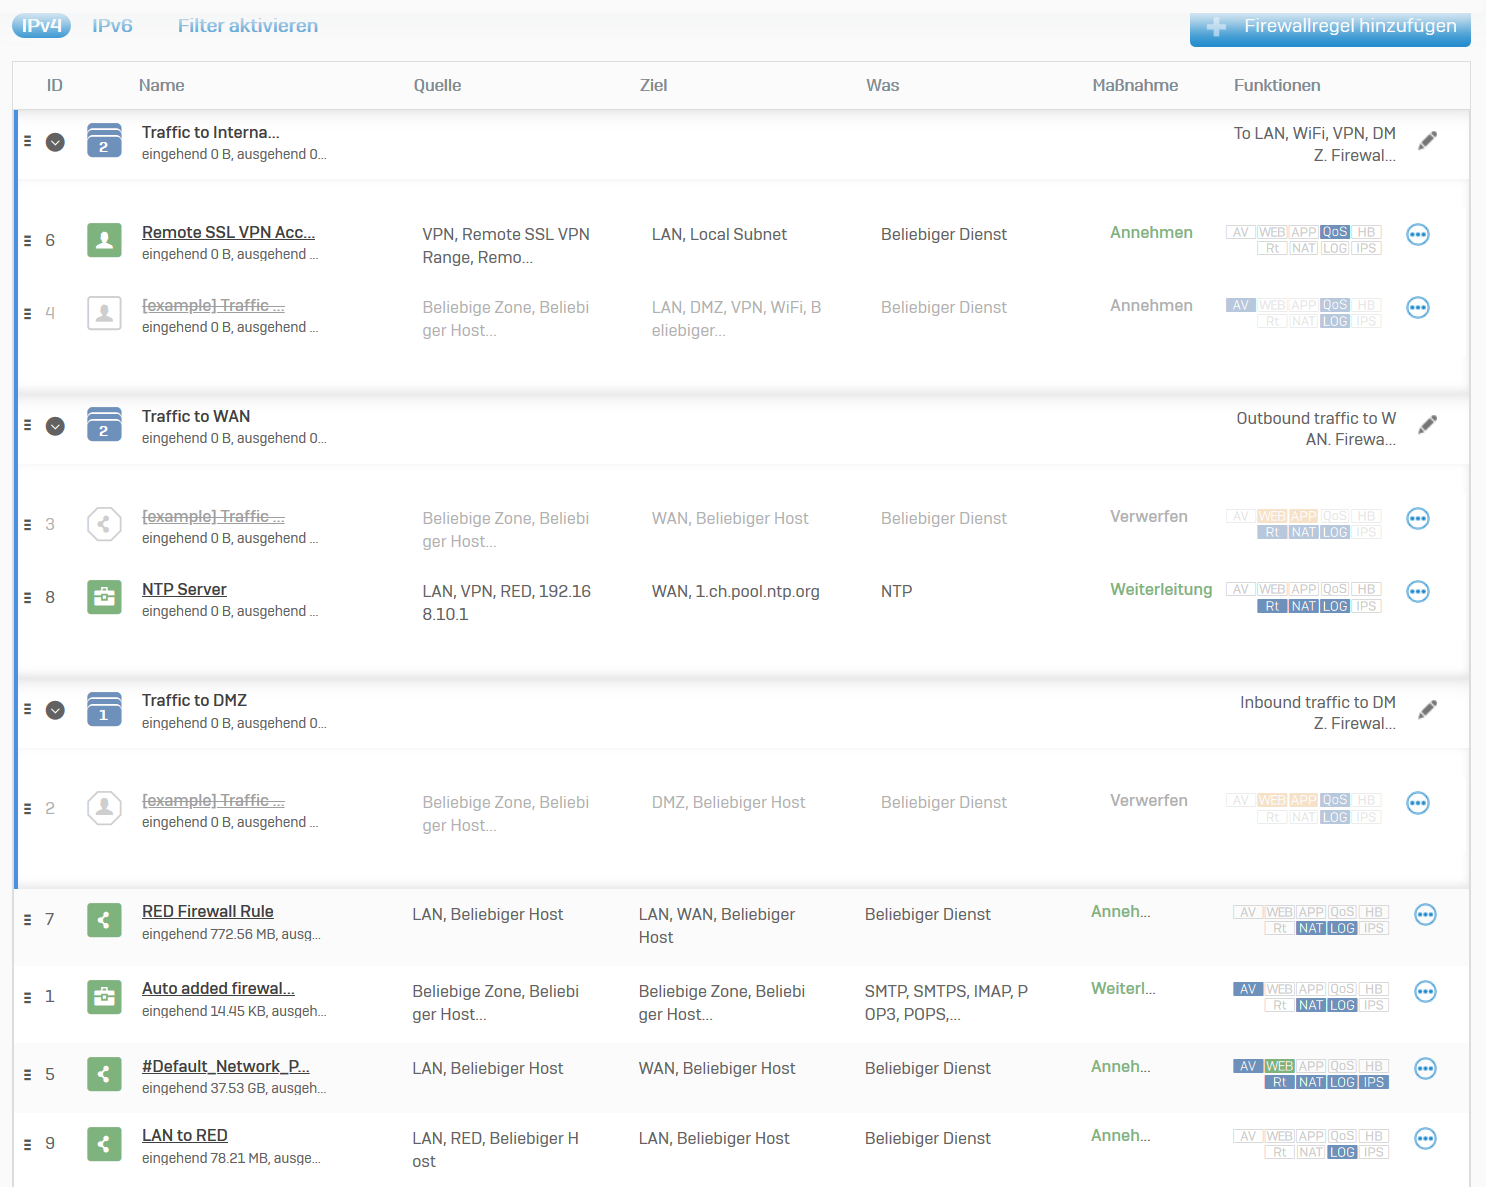This screenshot has width=1486, height=1187.
Task: Collapse the Traffic to DMZ group
Action: [x=56, y=710]
